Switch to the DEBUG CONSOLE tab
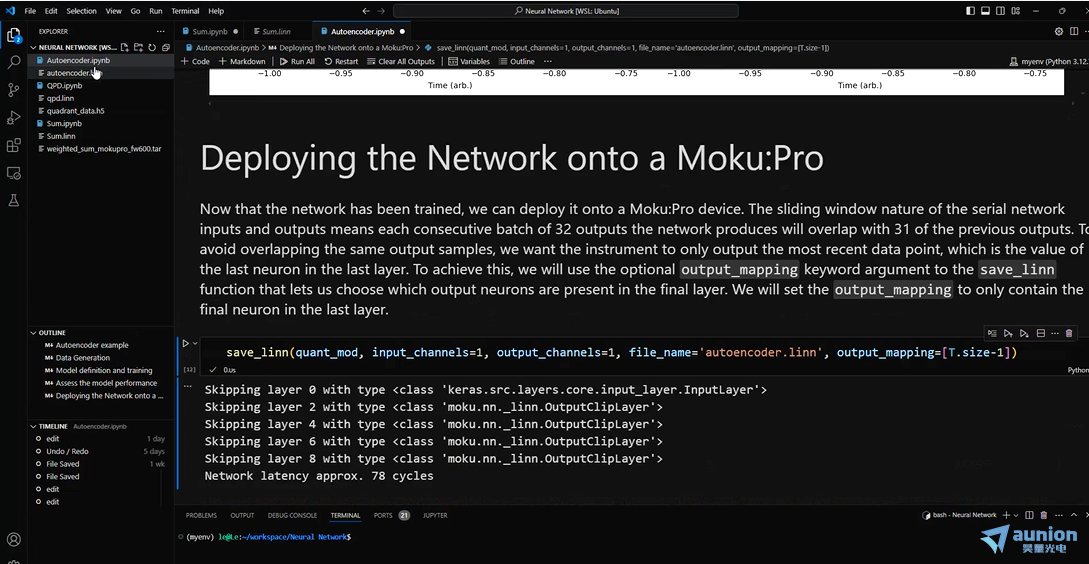This screenshot has width=1089, height=564. point(292,515)
